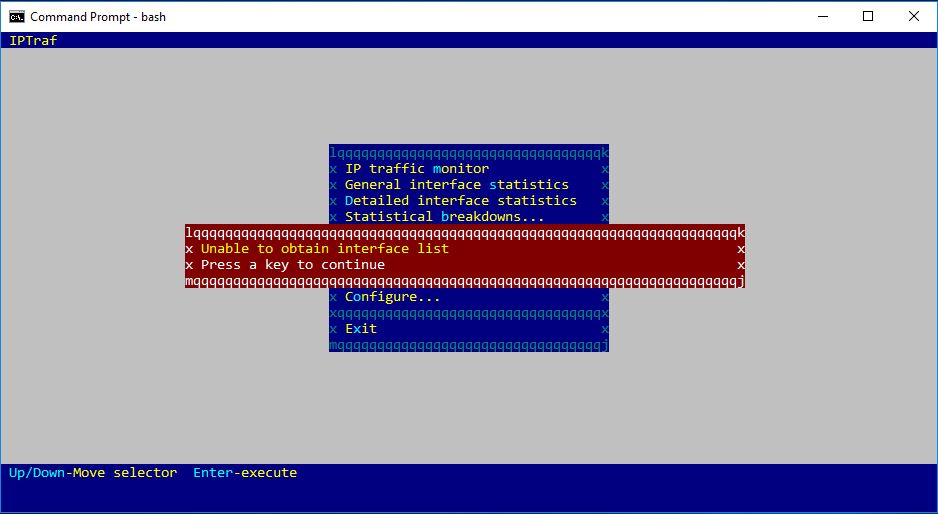This screenshot has height=514, width=938.
Task: Minimize the Command Prompt window
Action: [x=823, y=17]
